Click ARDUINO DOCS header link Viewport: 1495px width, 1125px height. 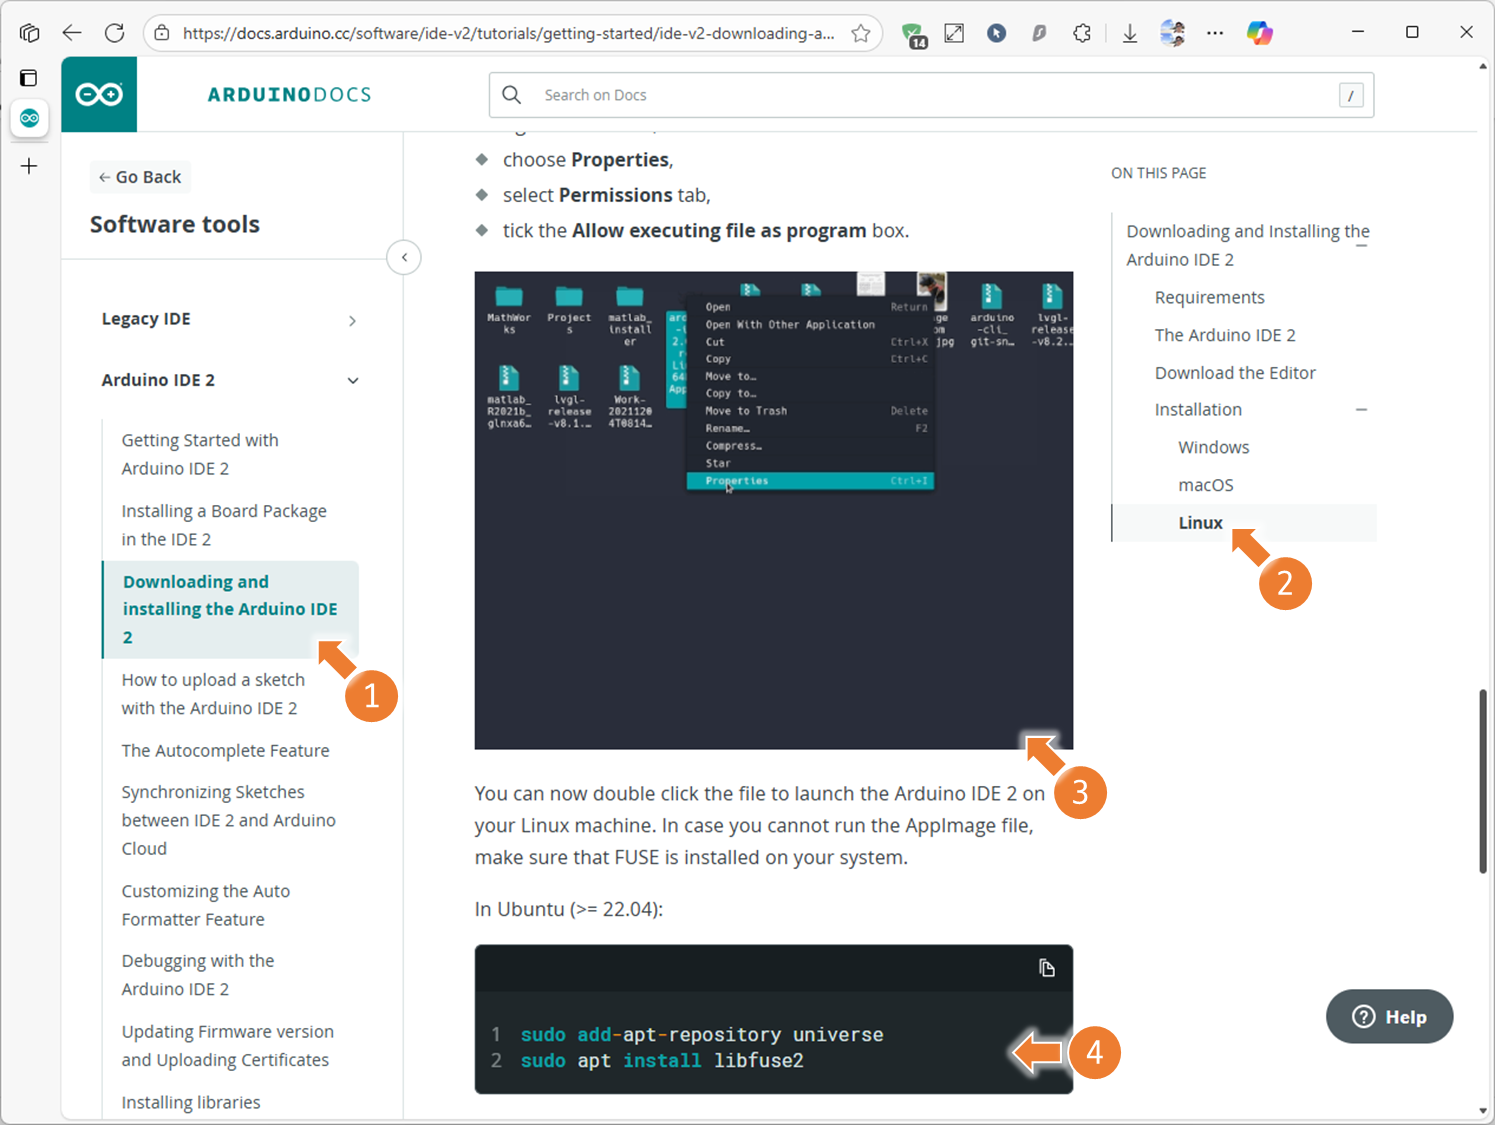[x=289, y=94]
